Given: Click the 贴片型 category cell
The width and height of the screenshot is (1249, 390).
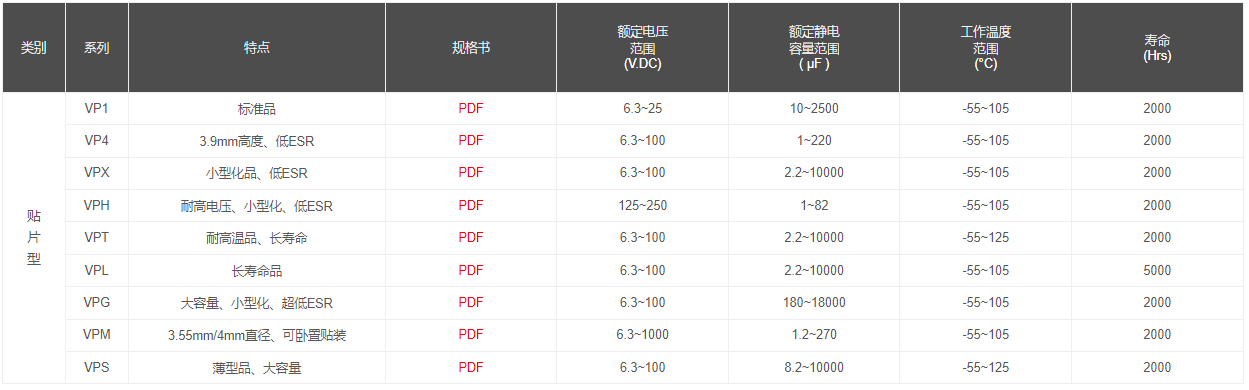Looking at the screenshot, I should click(x=34, y=238).
